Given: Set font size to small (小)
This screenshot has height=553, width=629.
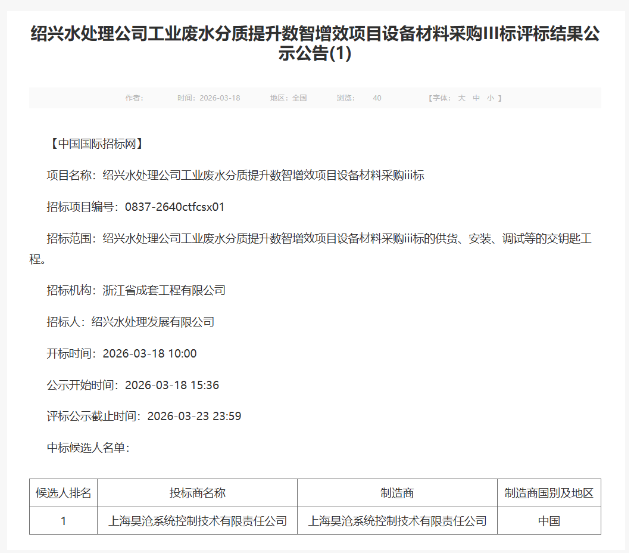Looking at the screenshot, I should 489,98.
